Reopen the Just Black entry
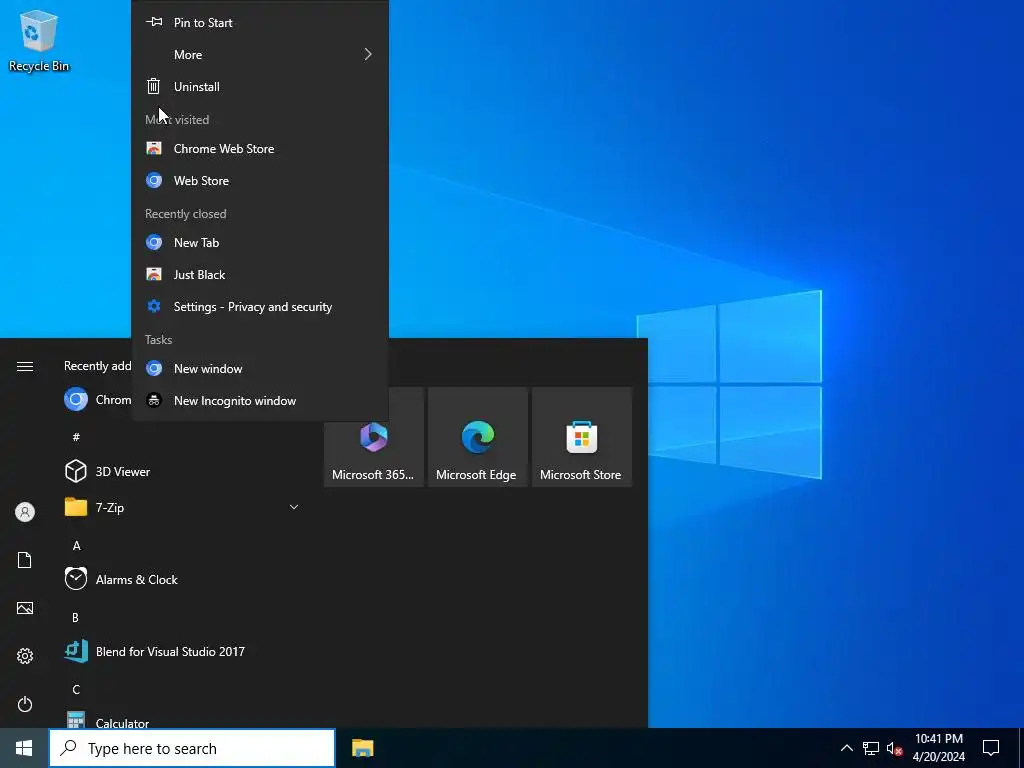The image size is (1024, 768). coord(260,274)
